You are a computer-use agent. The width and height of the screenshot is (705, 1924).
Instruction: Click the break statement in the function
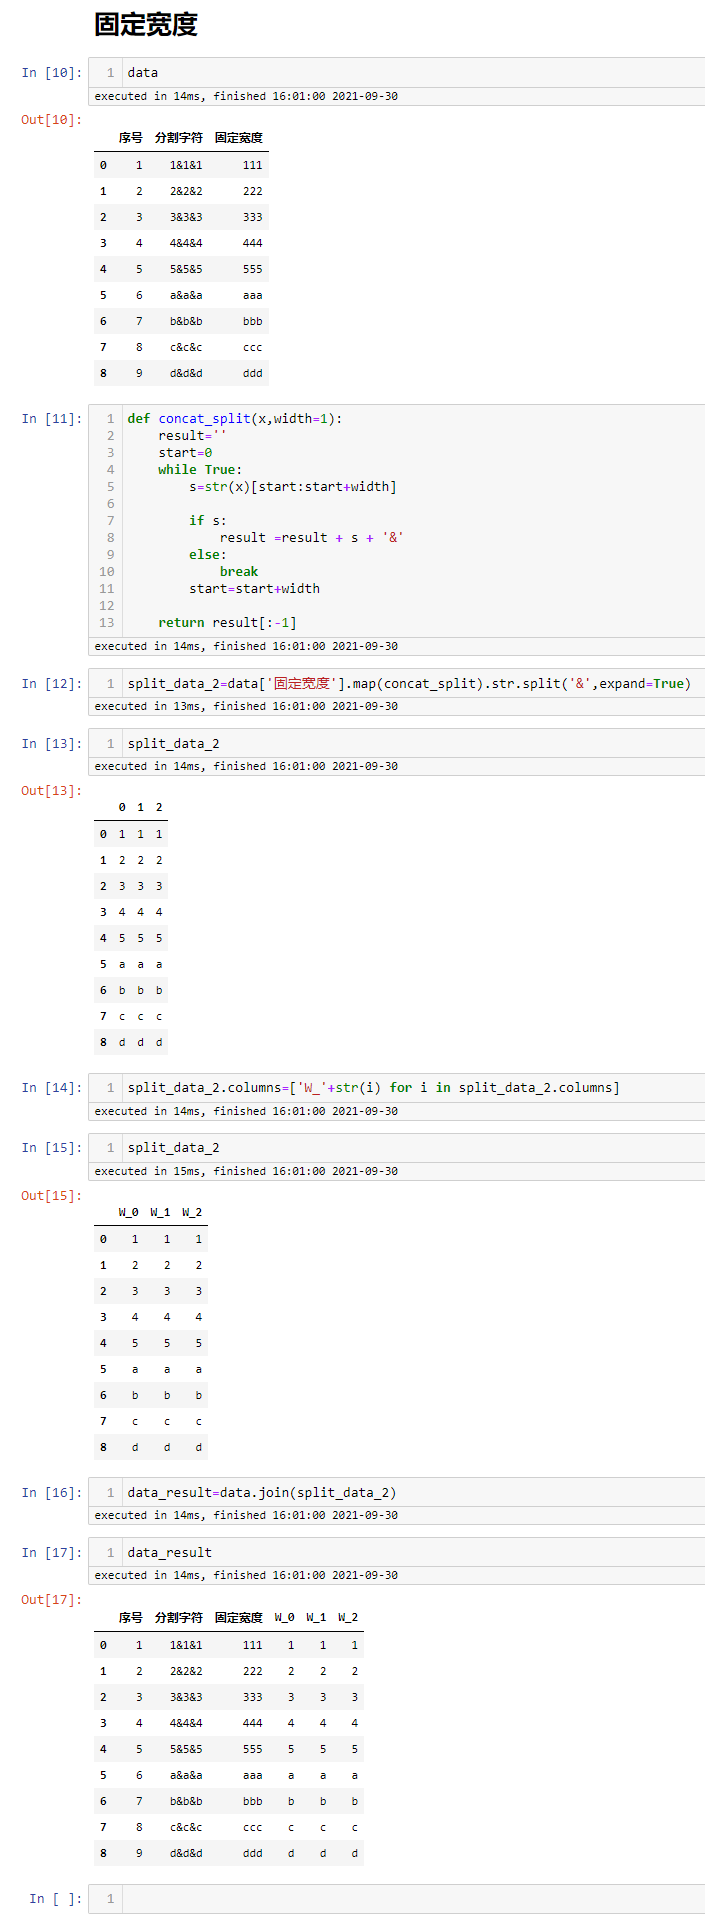(239, 572)
